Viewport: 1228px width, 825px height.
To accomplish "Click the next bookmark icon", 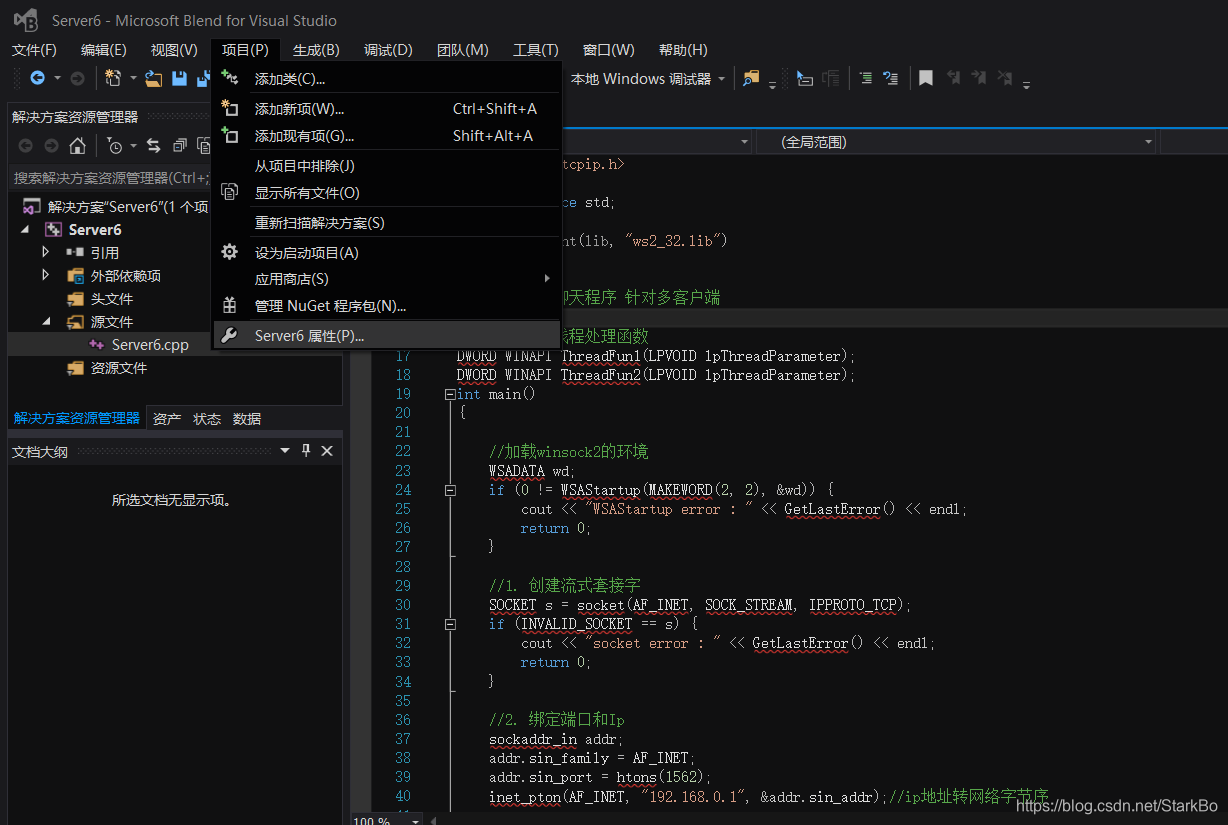I will tap(979, 78).
